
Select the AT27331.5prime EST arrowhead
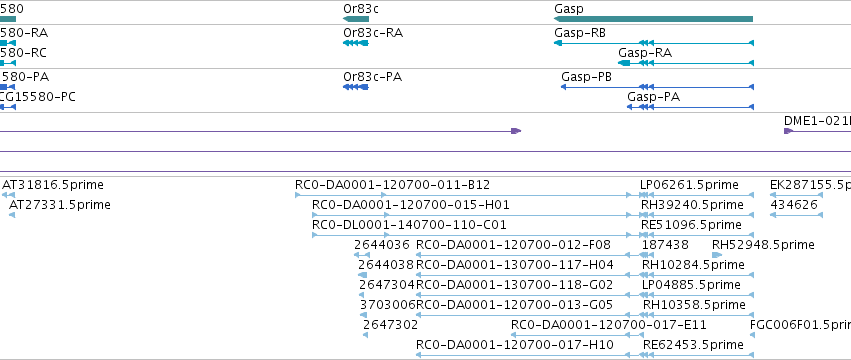[12, 215]
